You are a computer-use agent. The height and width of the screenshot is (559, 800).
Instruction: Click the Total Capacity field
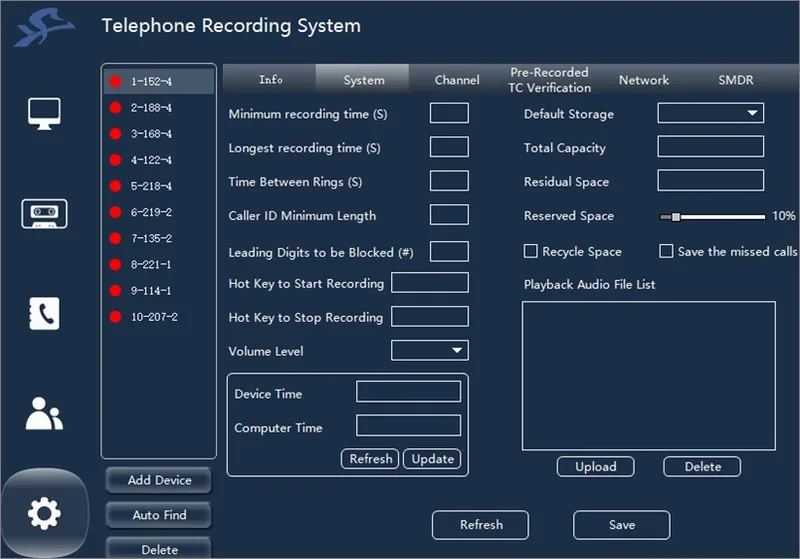click(711, 146)
